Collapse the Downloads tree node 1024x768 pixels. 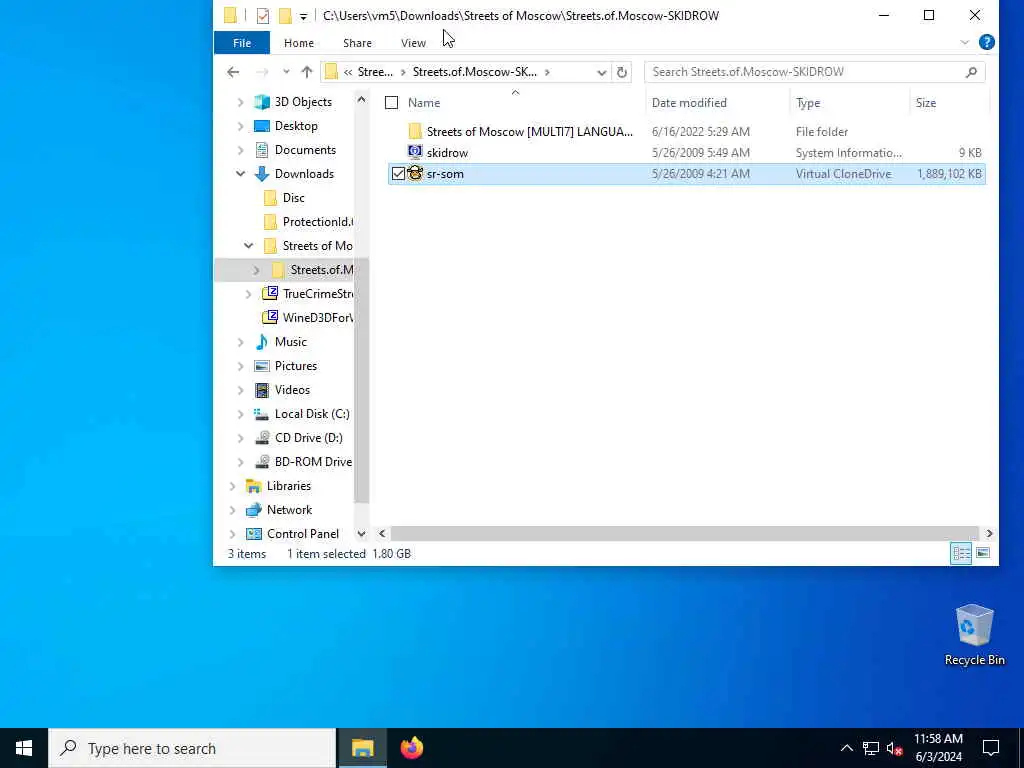[x=240, y=174]
